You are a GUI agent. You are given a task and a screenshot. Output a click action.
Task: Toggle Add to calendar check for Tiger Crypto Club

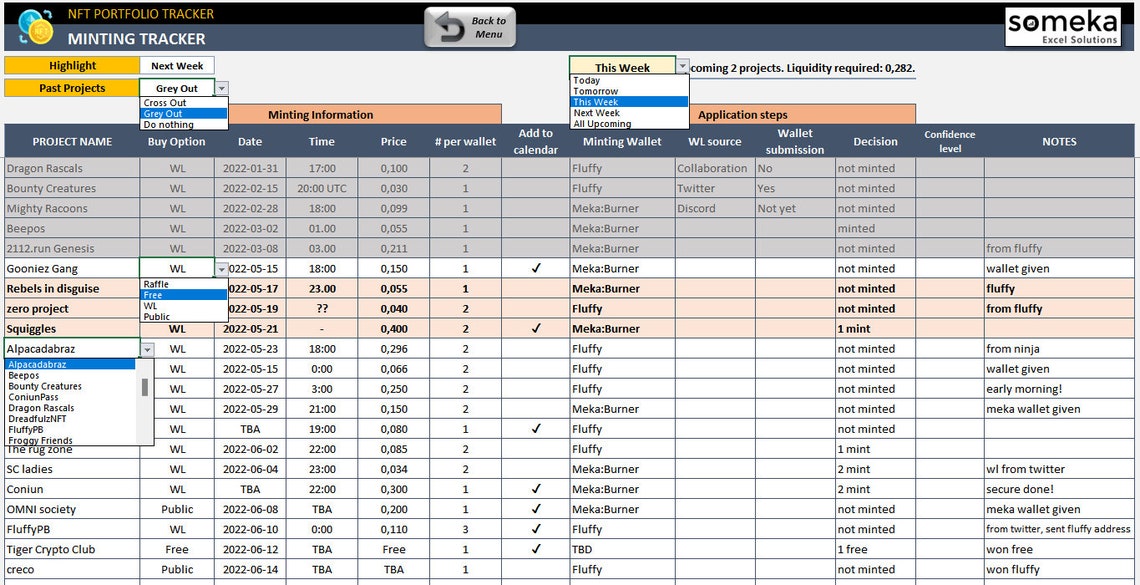pos(534,548)
